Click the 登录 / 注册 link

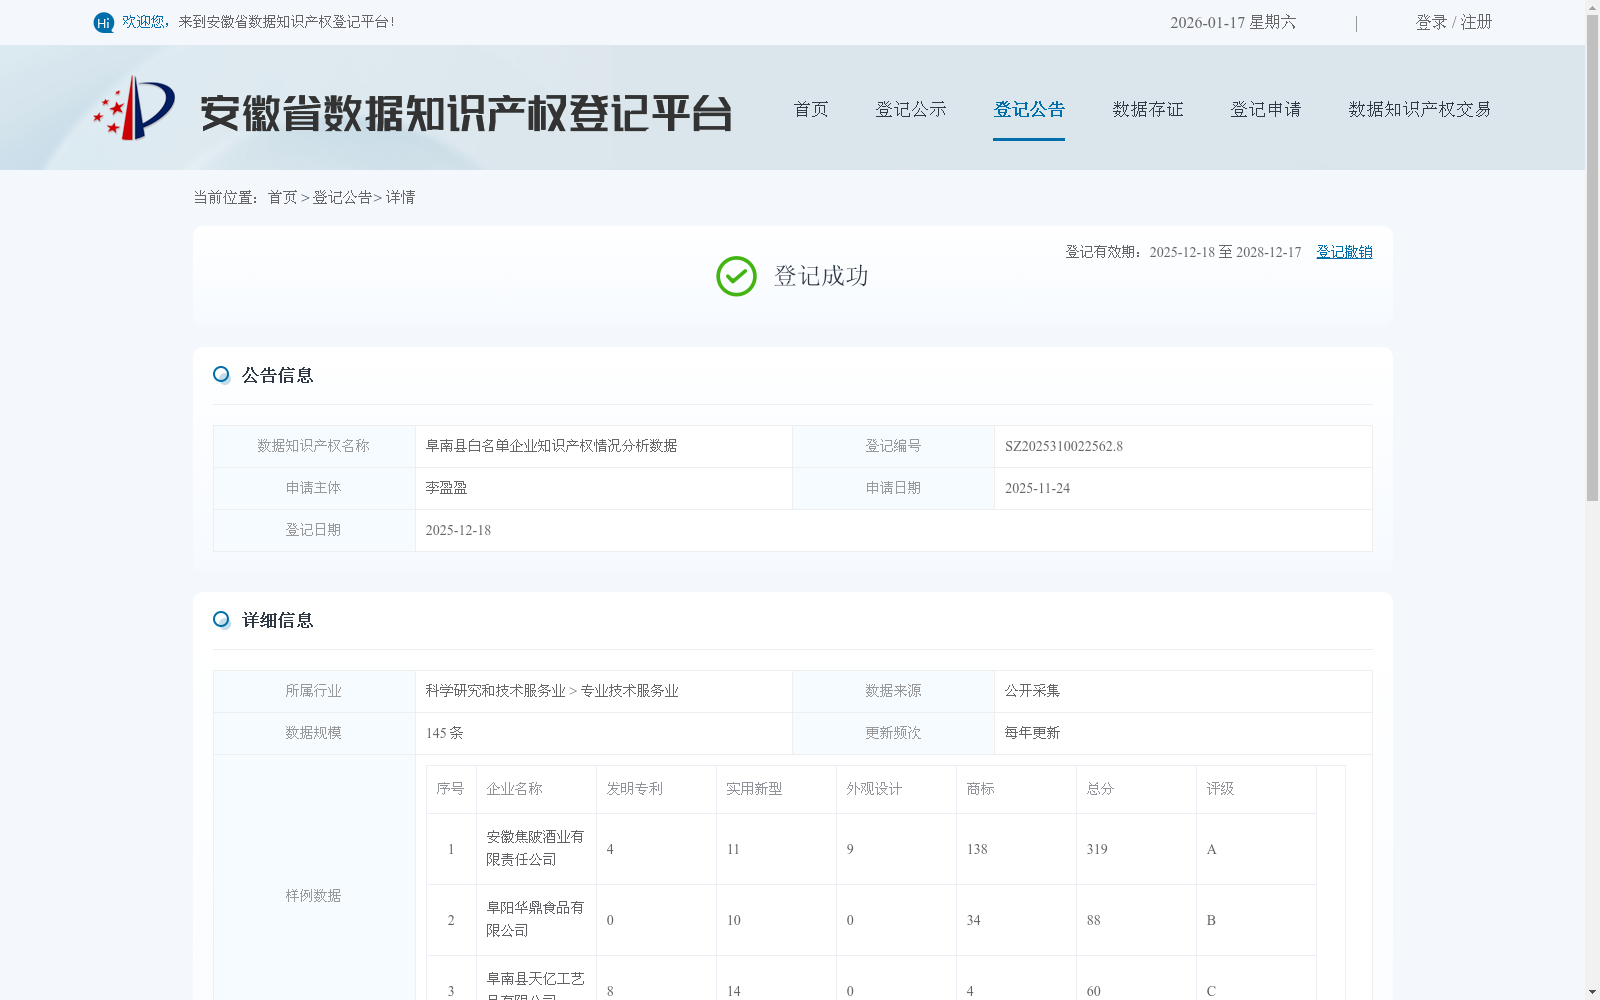[1454, 22]
